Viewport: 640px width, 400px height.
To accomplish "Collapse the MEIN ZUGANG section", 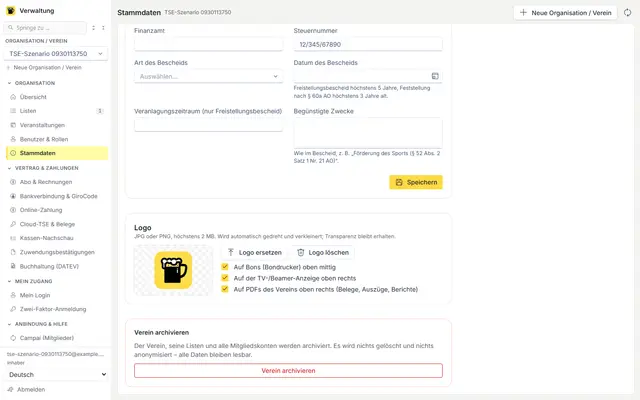I will [x=30, y=281].
